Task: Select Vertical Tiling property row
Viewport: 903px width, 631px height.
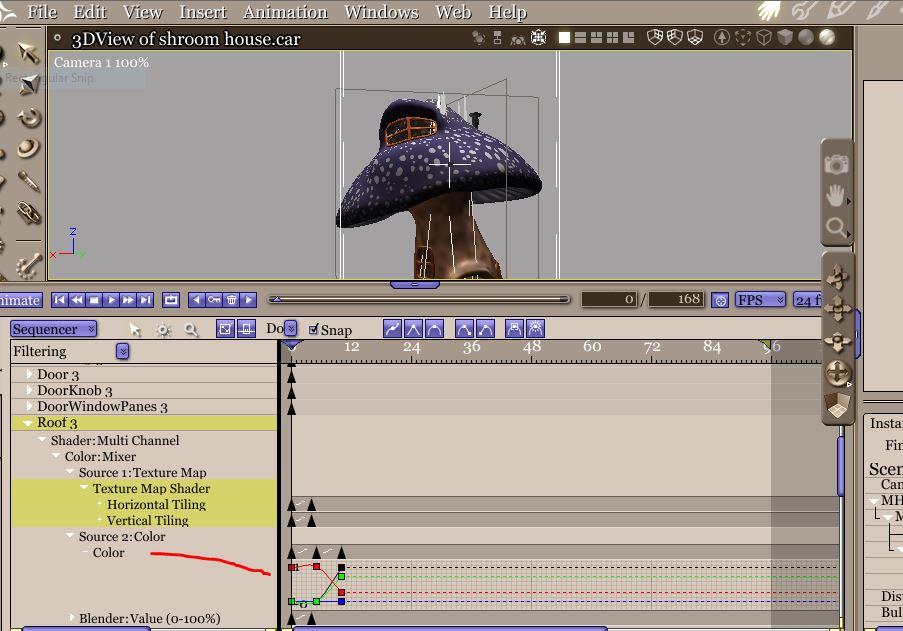Action: (x=144, y=520)
